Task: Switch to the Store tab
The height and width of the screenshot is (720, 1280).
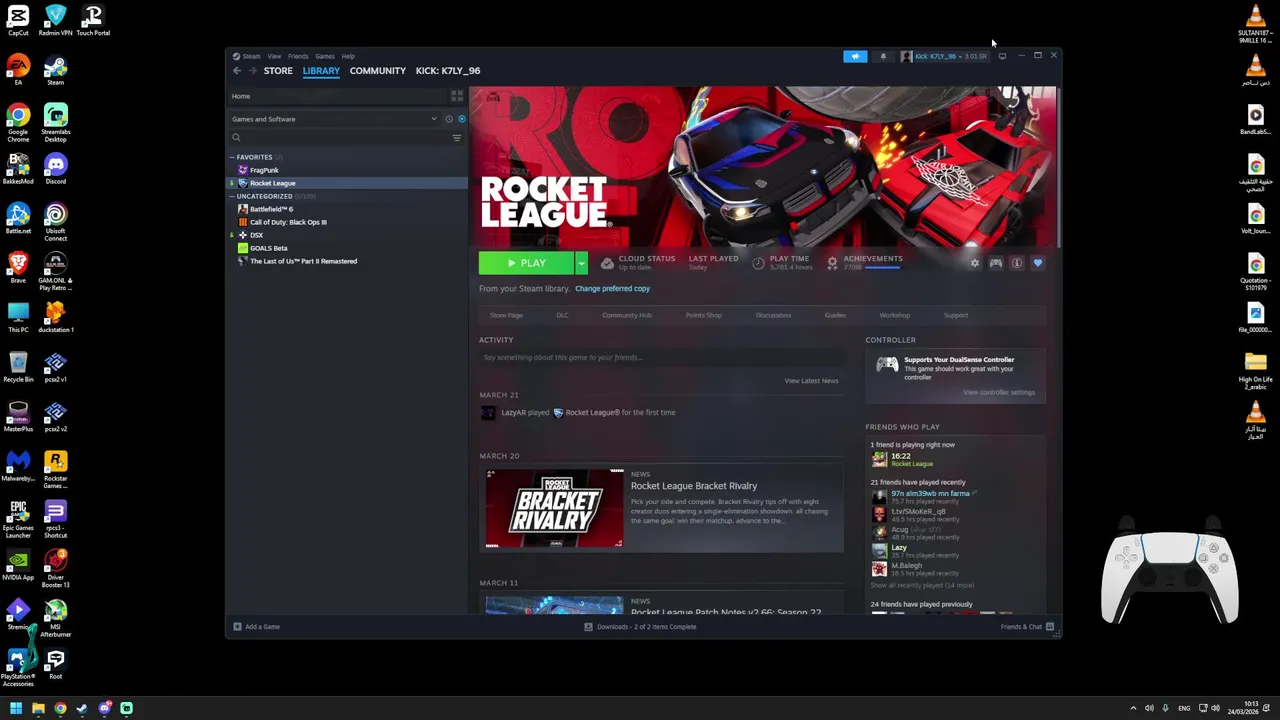Action: (278, 71)
